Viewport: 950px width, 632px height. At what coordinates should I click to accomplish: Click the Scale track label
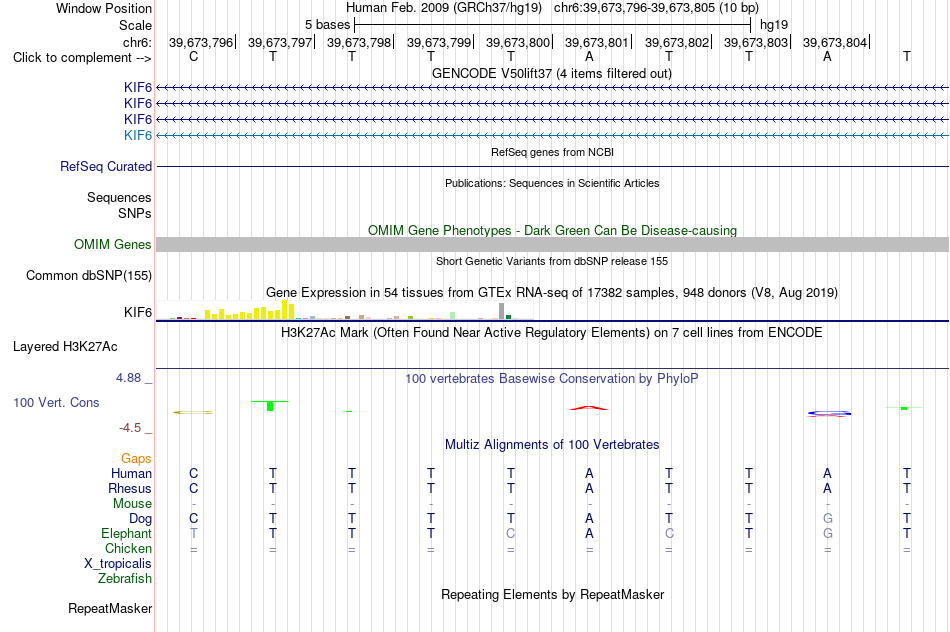click(x=135, y=25)
